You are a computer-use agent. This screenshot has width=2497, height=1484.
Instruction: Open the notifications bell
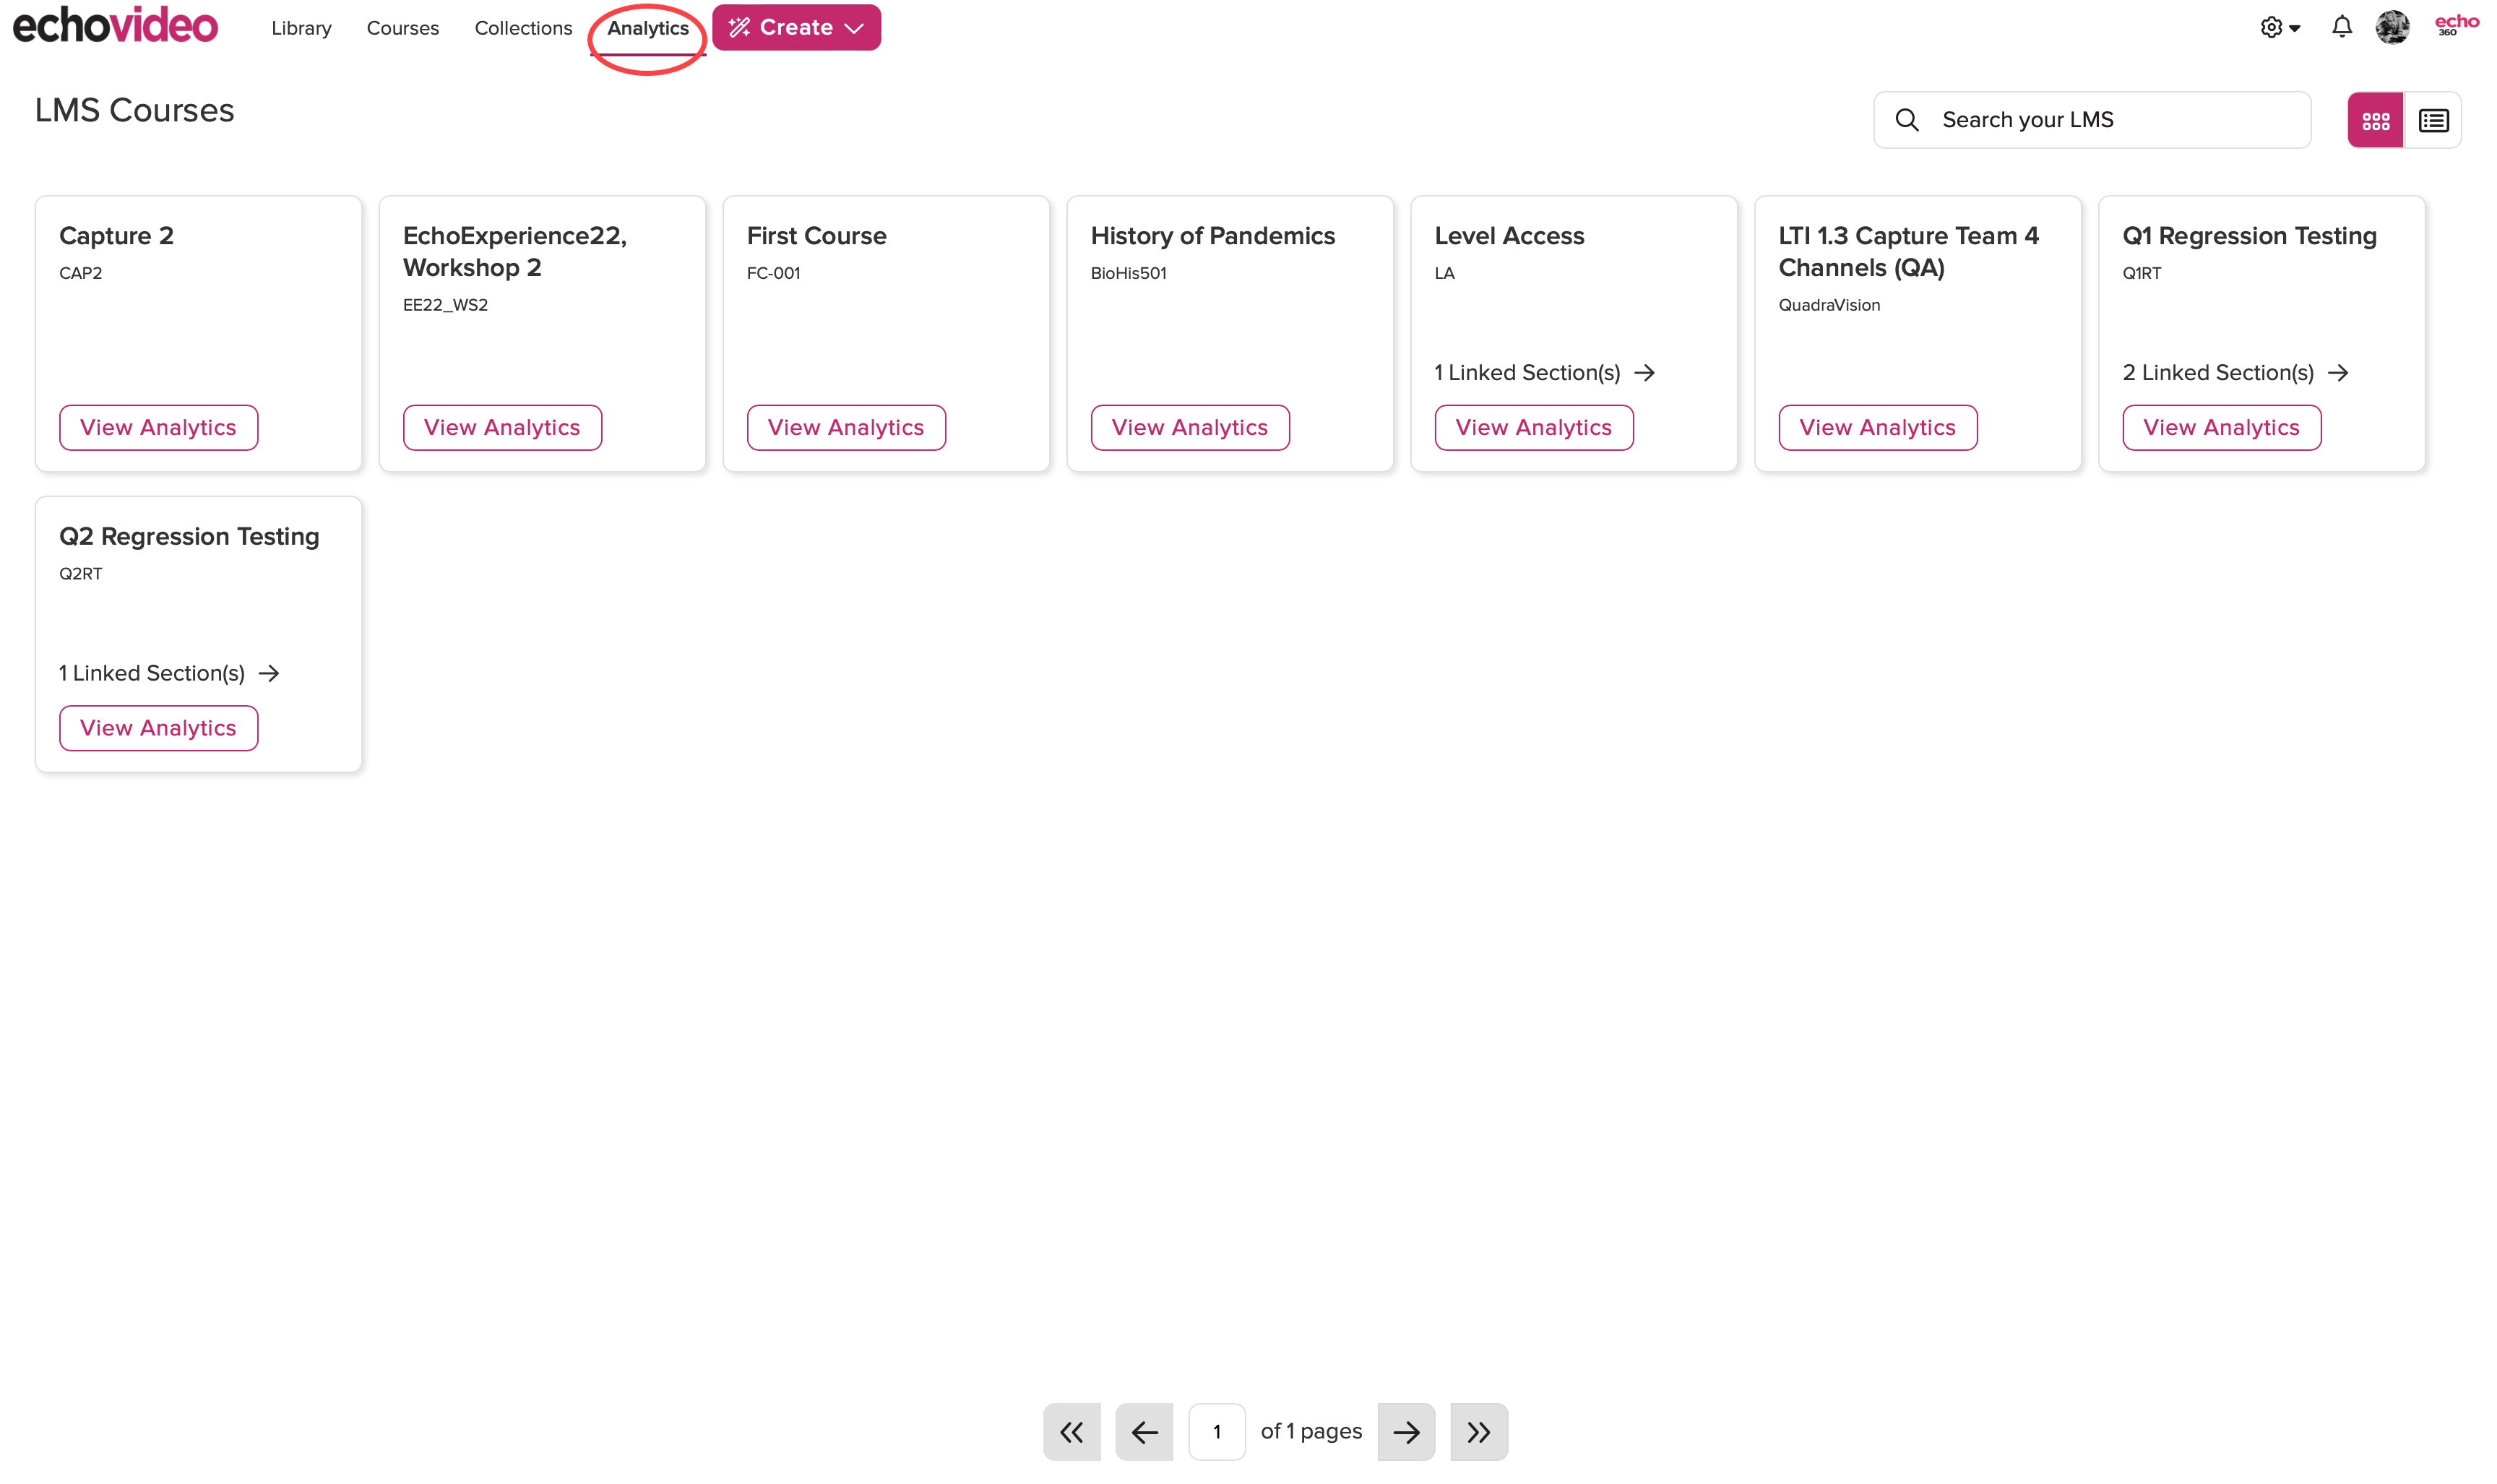coord(2341,27)
